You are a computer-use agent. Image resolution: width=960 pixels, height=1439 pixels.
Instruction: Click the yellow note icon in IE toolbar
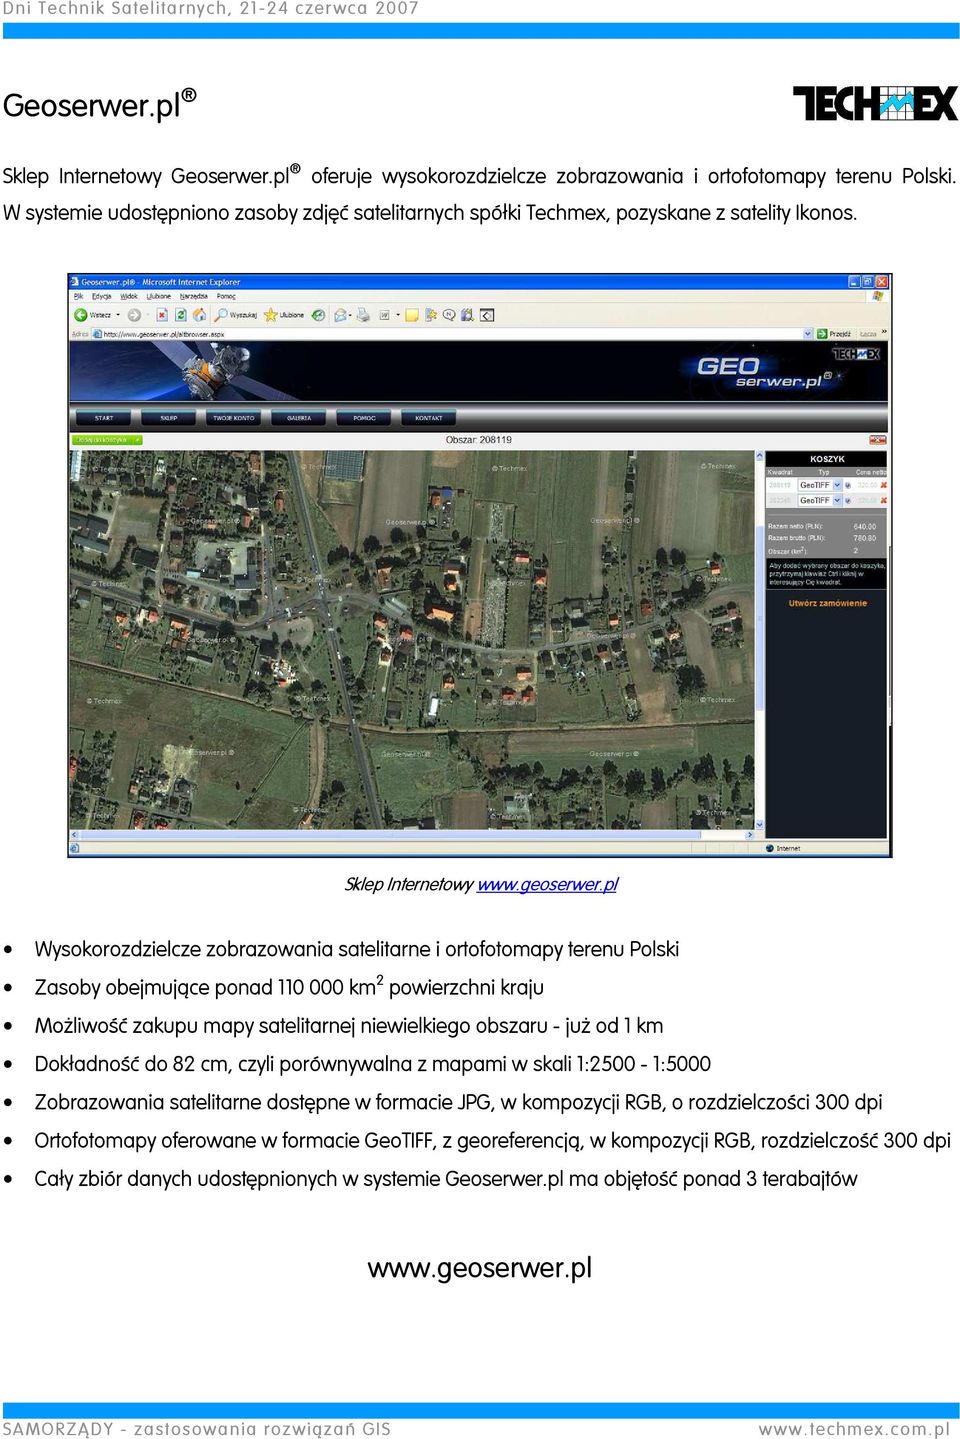tap(411, 315)
